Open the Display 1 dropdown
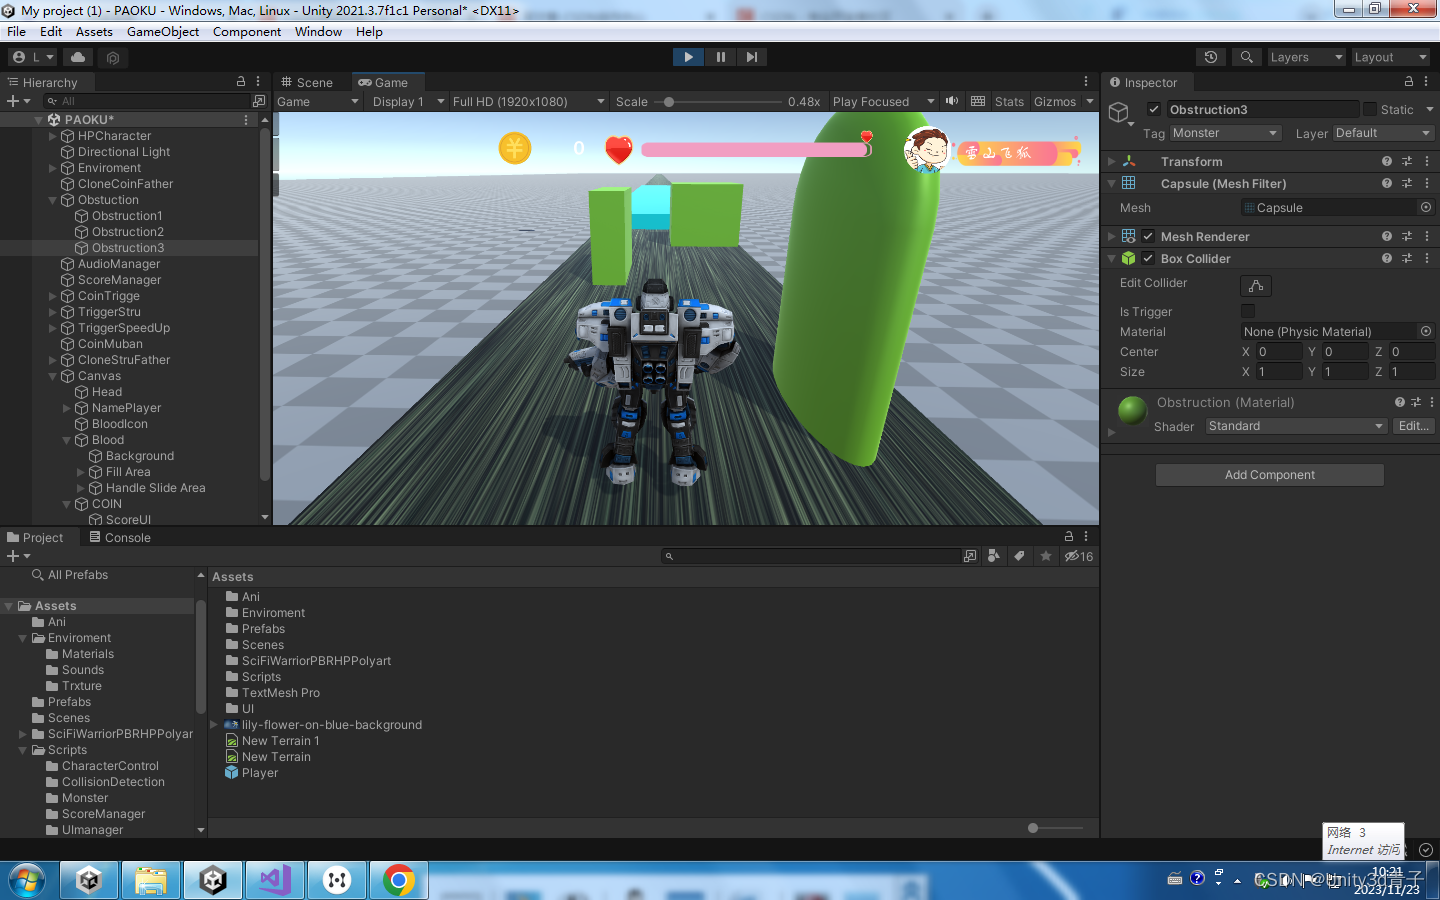The image size is (1440, 900). pos(407,102)
